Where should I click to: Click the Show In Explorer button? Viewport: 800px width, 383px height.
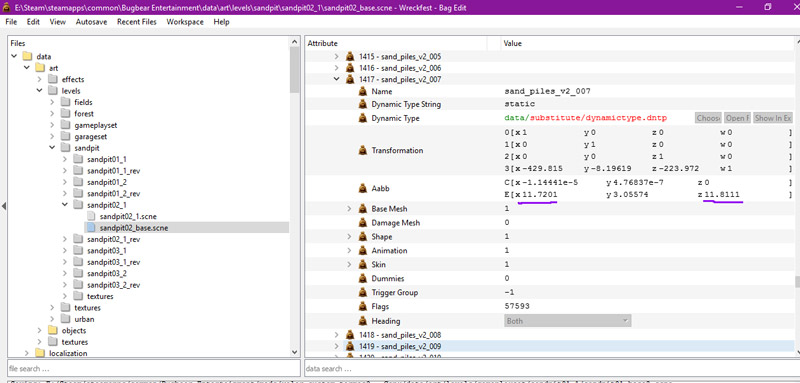click(x=773, y=118)
